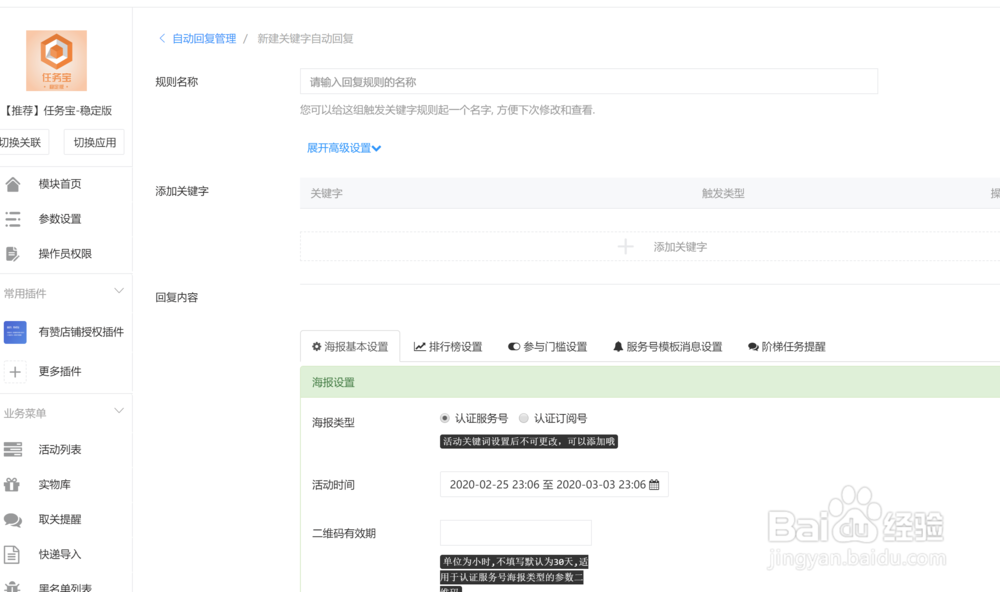The width and height of the screenshot is (1000, 592).
Task: Collapse the 业务菜单 section
Action: (120, 410)
